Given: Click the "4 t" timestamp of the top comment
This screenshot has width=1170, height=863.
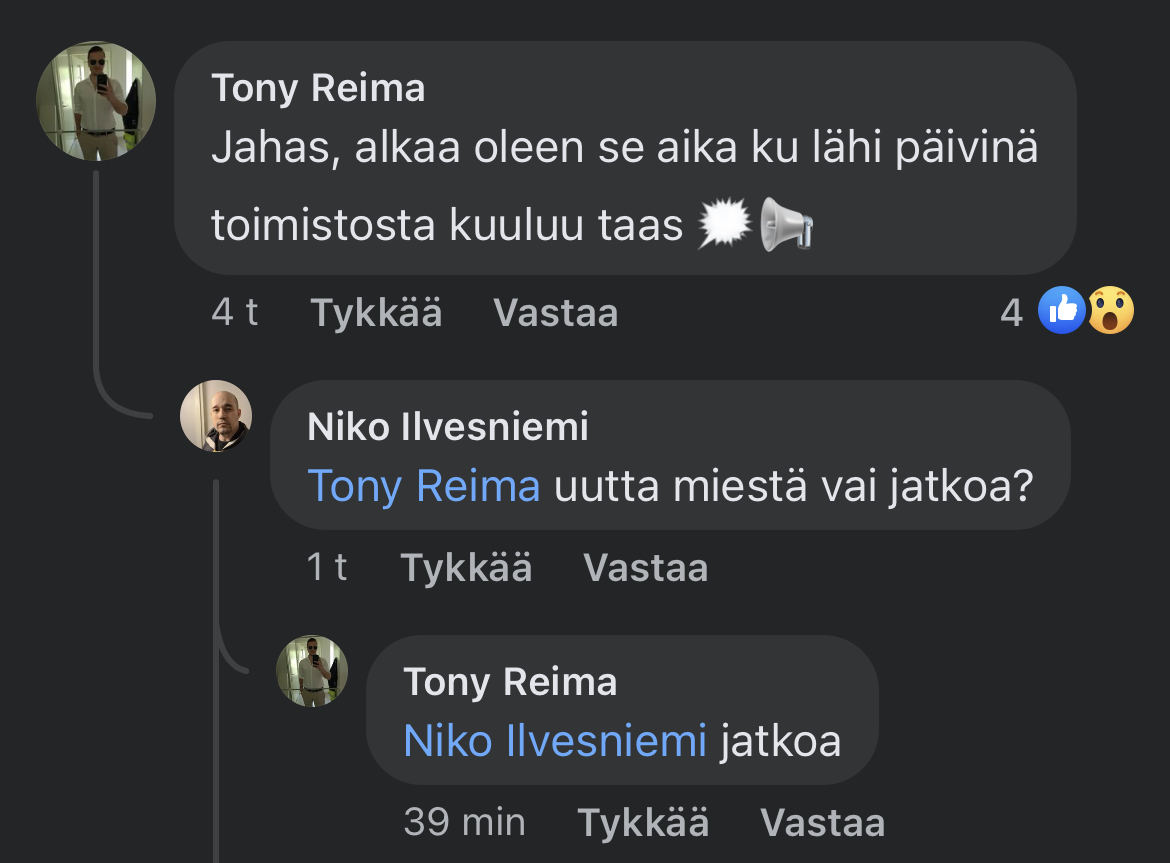Looking at the screenshot, I should pyautogui.click(x=235, y=313).
